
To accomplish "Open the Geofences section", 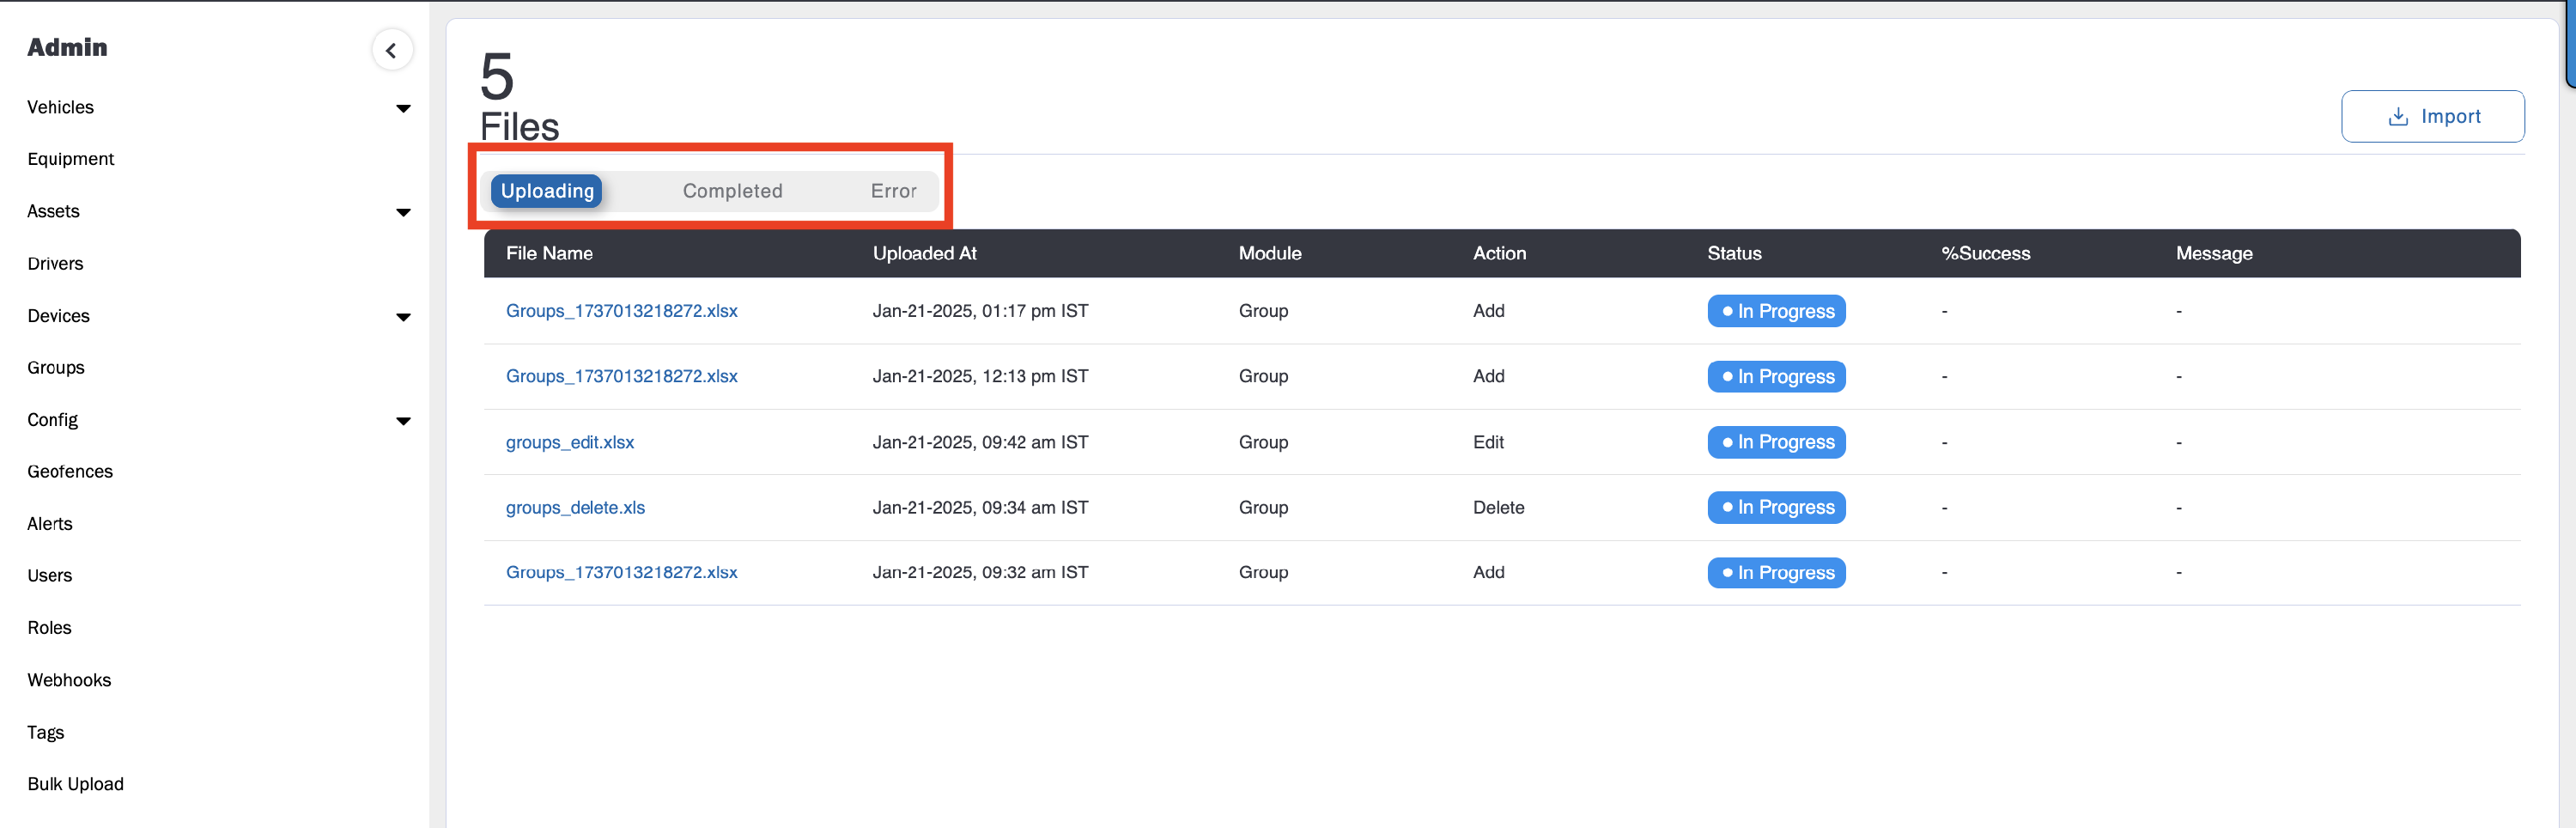I will 70,472.
